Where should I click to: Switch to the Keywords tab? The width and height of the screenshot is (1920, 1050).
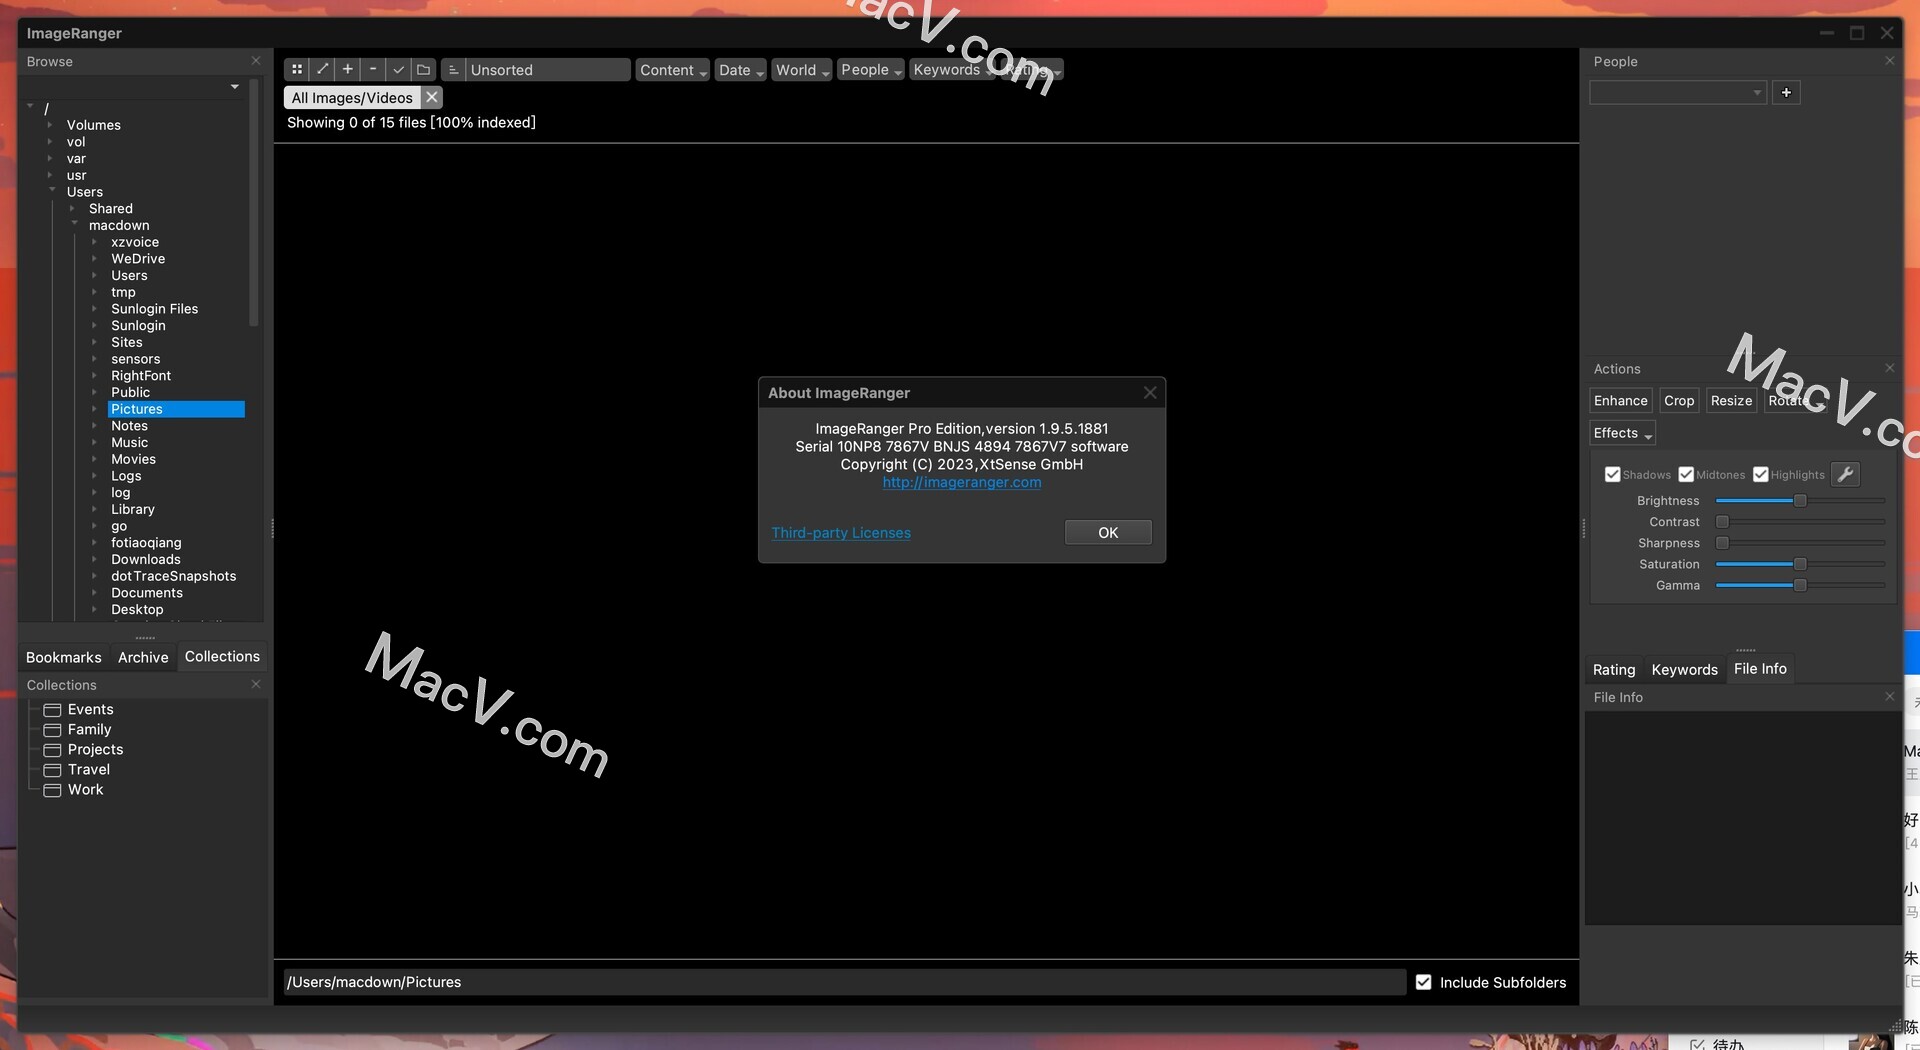(1684, 670)
